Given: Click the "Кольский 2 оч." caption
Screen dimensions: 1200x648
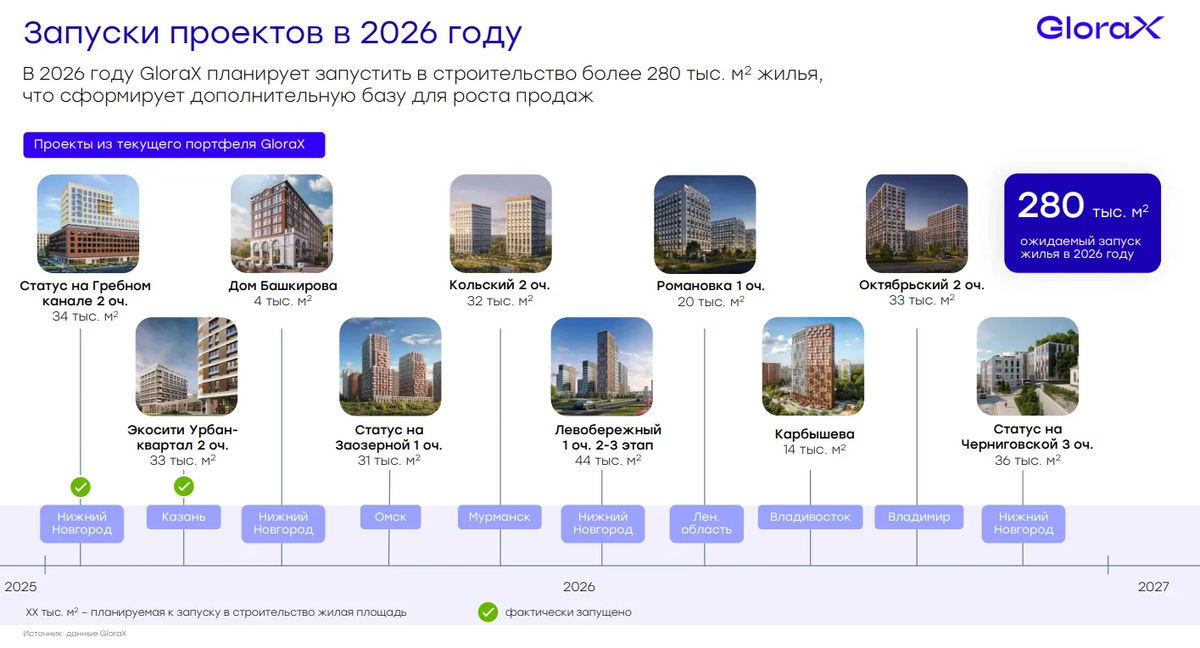Looking at the screenshot, I should click(x=500, y=285).
